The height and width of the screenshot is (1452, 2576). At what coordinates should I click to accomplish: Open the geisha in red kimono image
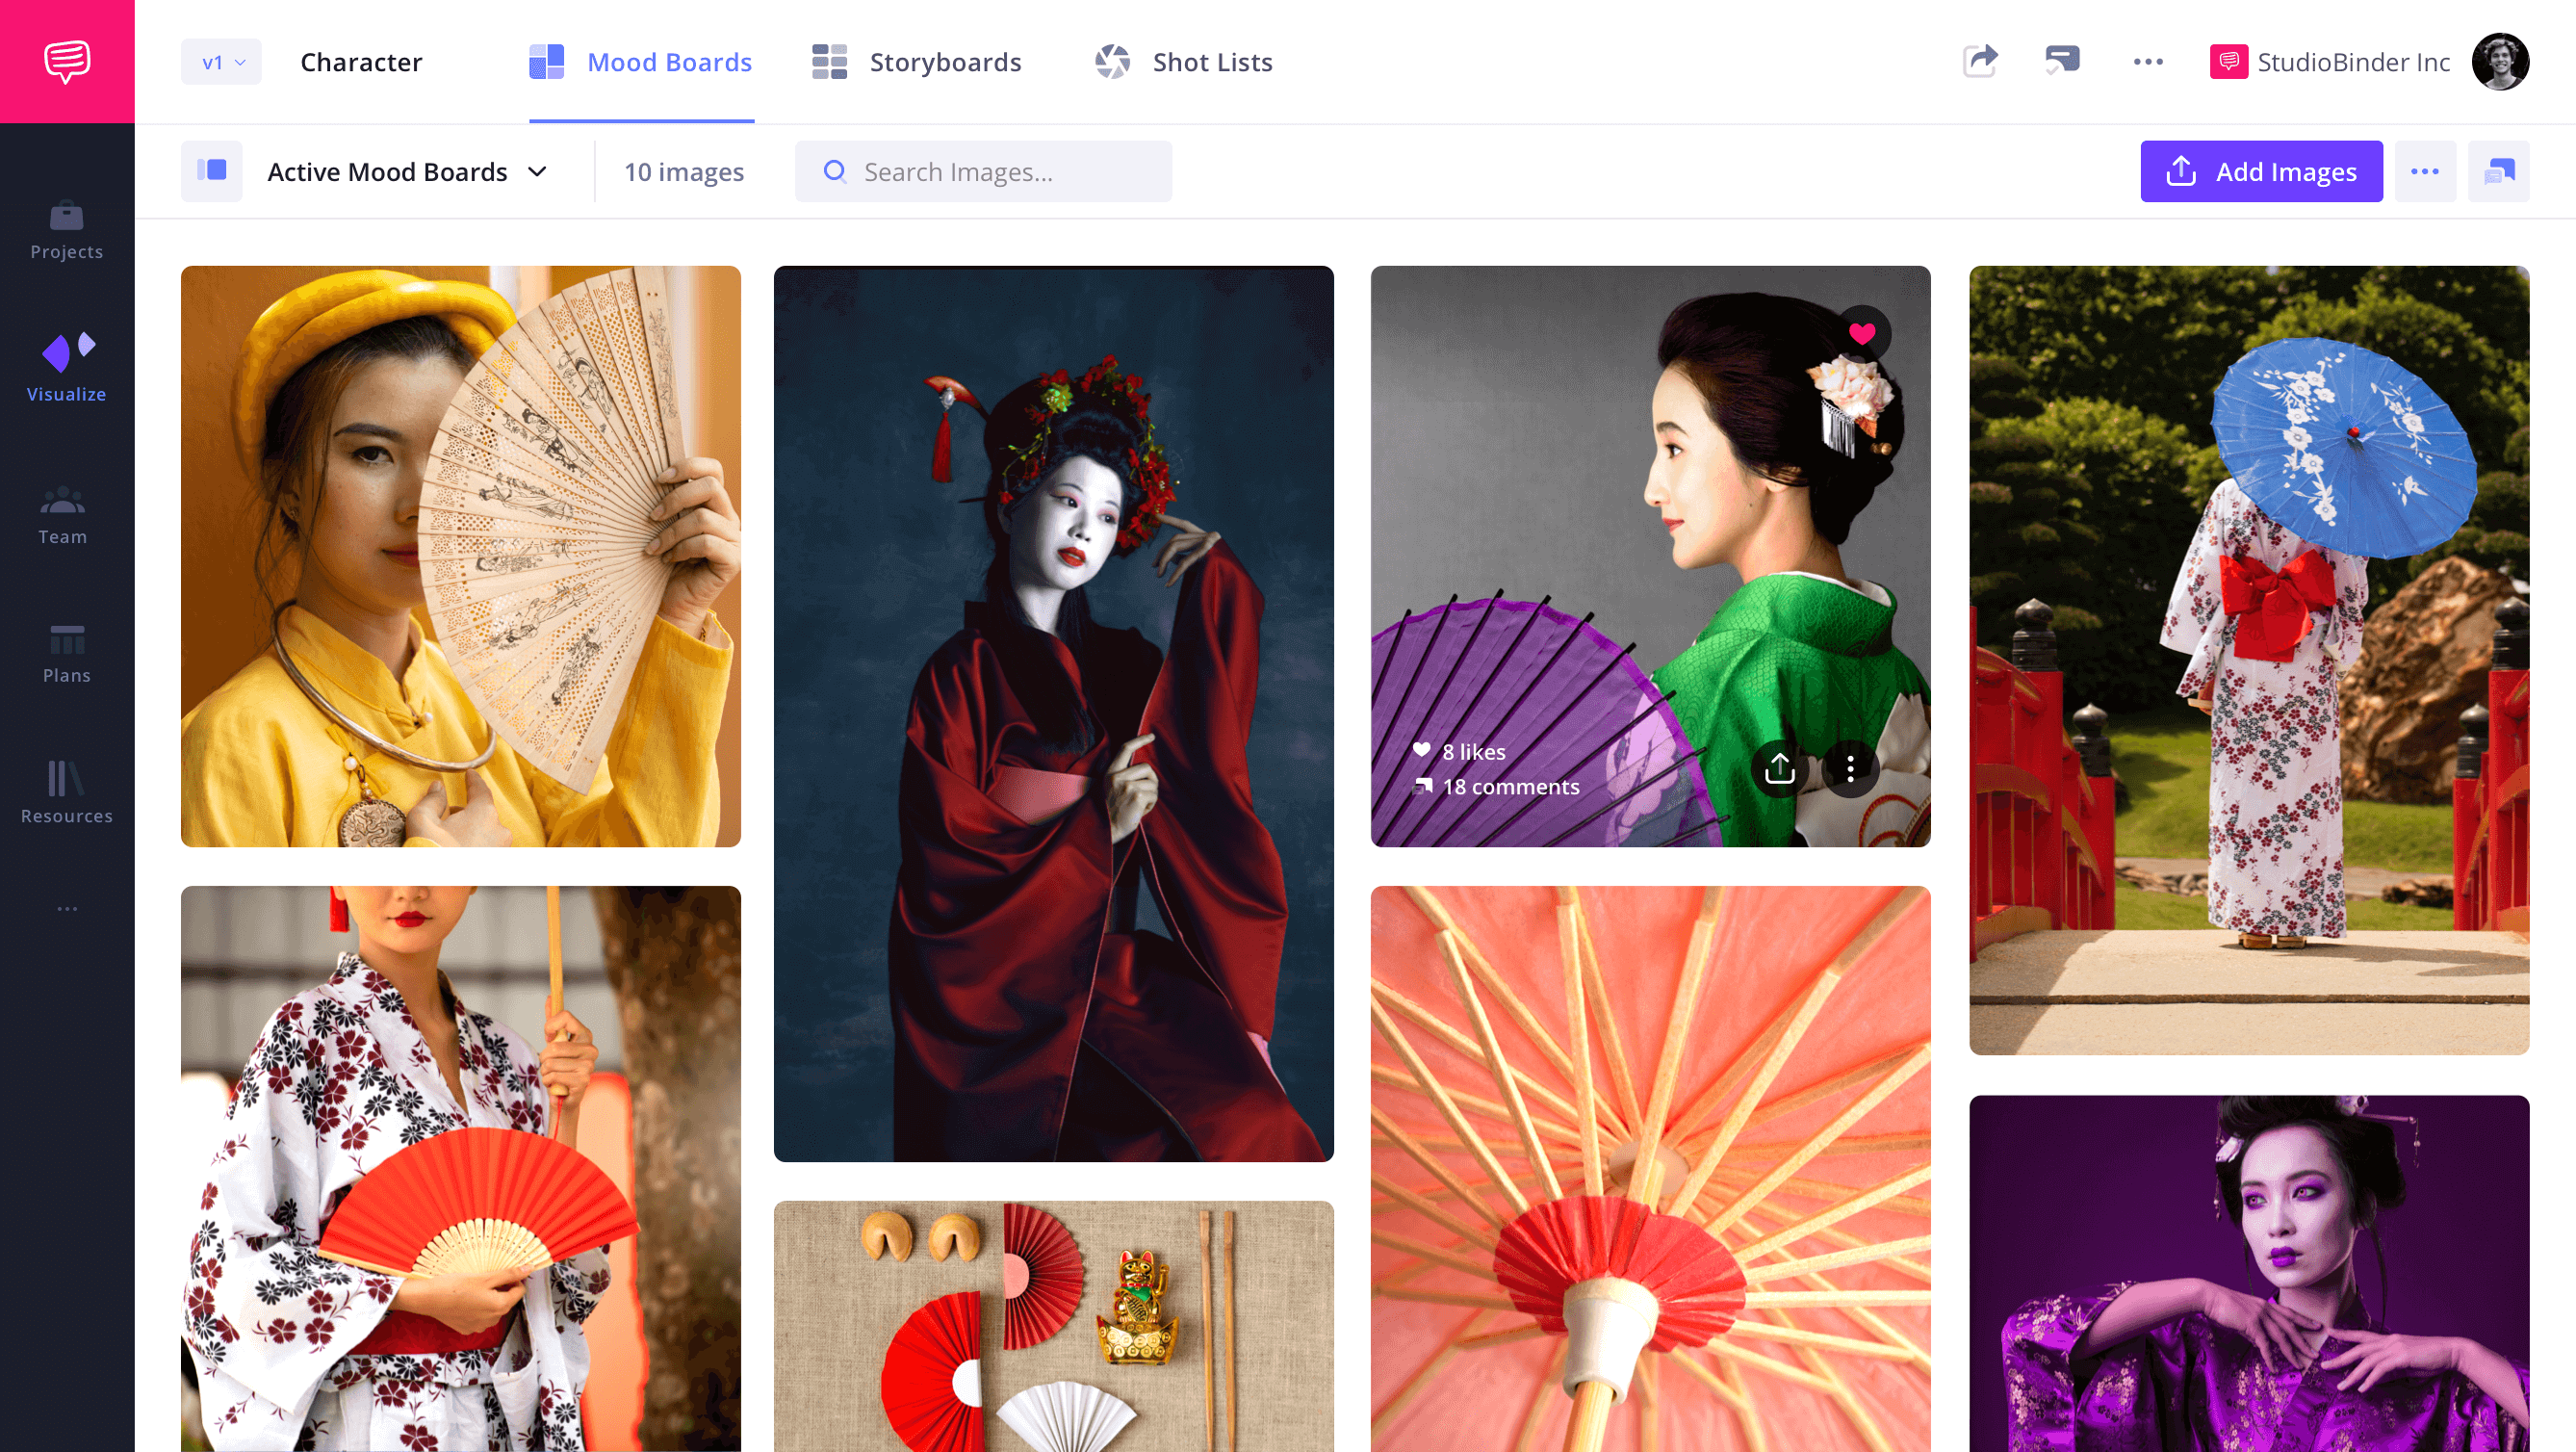pos(1053,713)
